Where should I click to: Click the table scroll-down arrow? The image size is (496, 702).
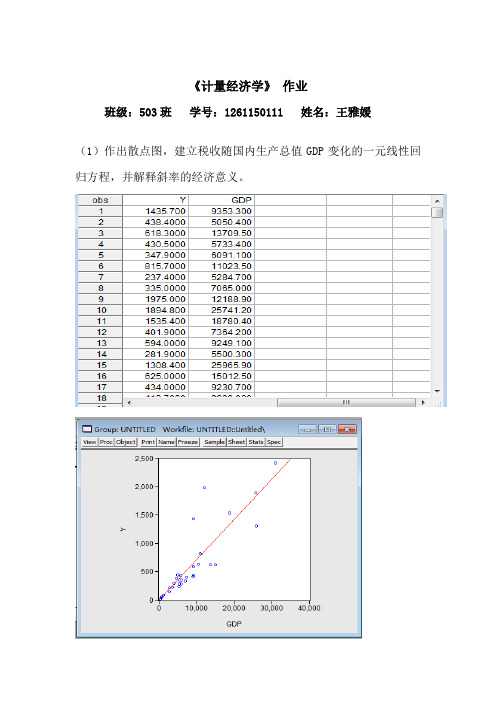pos(437,391)
